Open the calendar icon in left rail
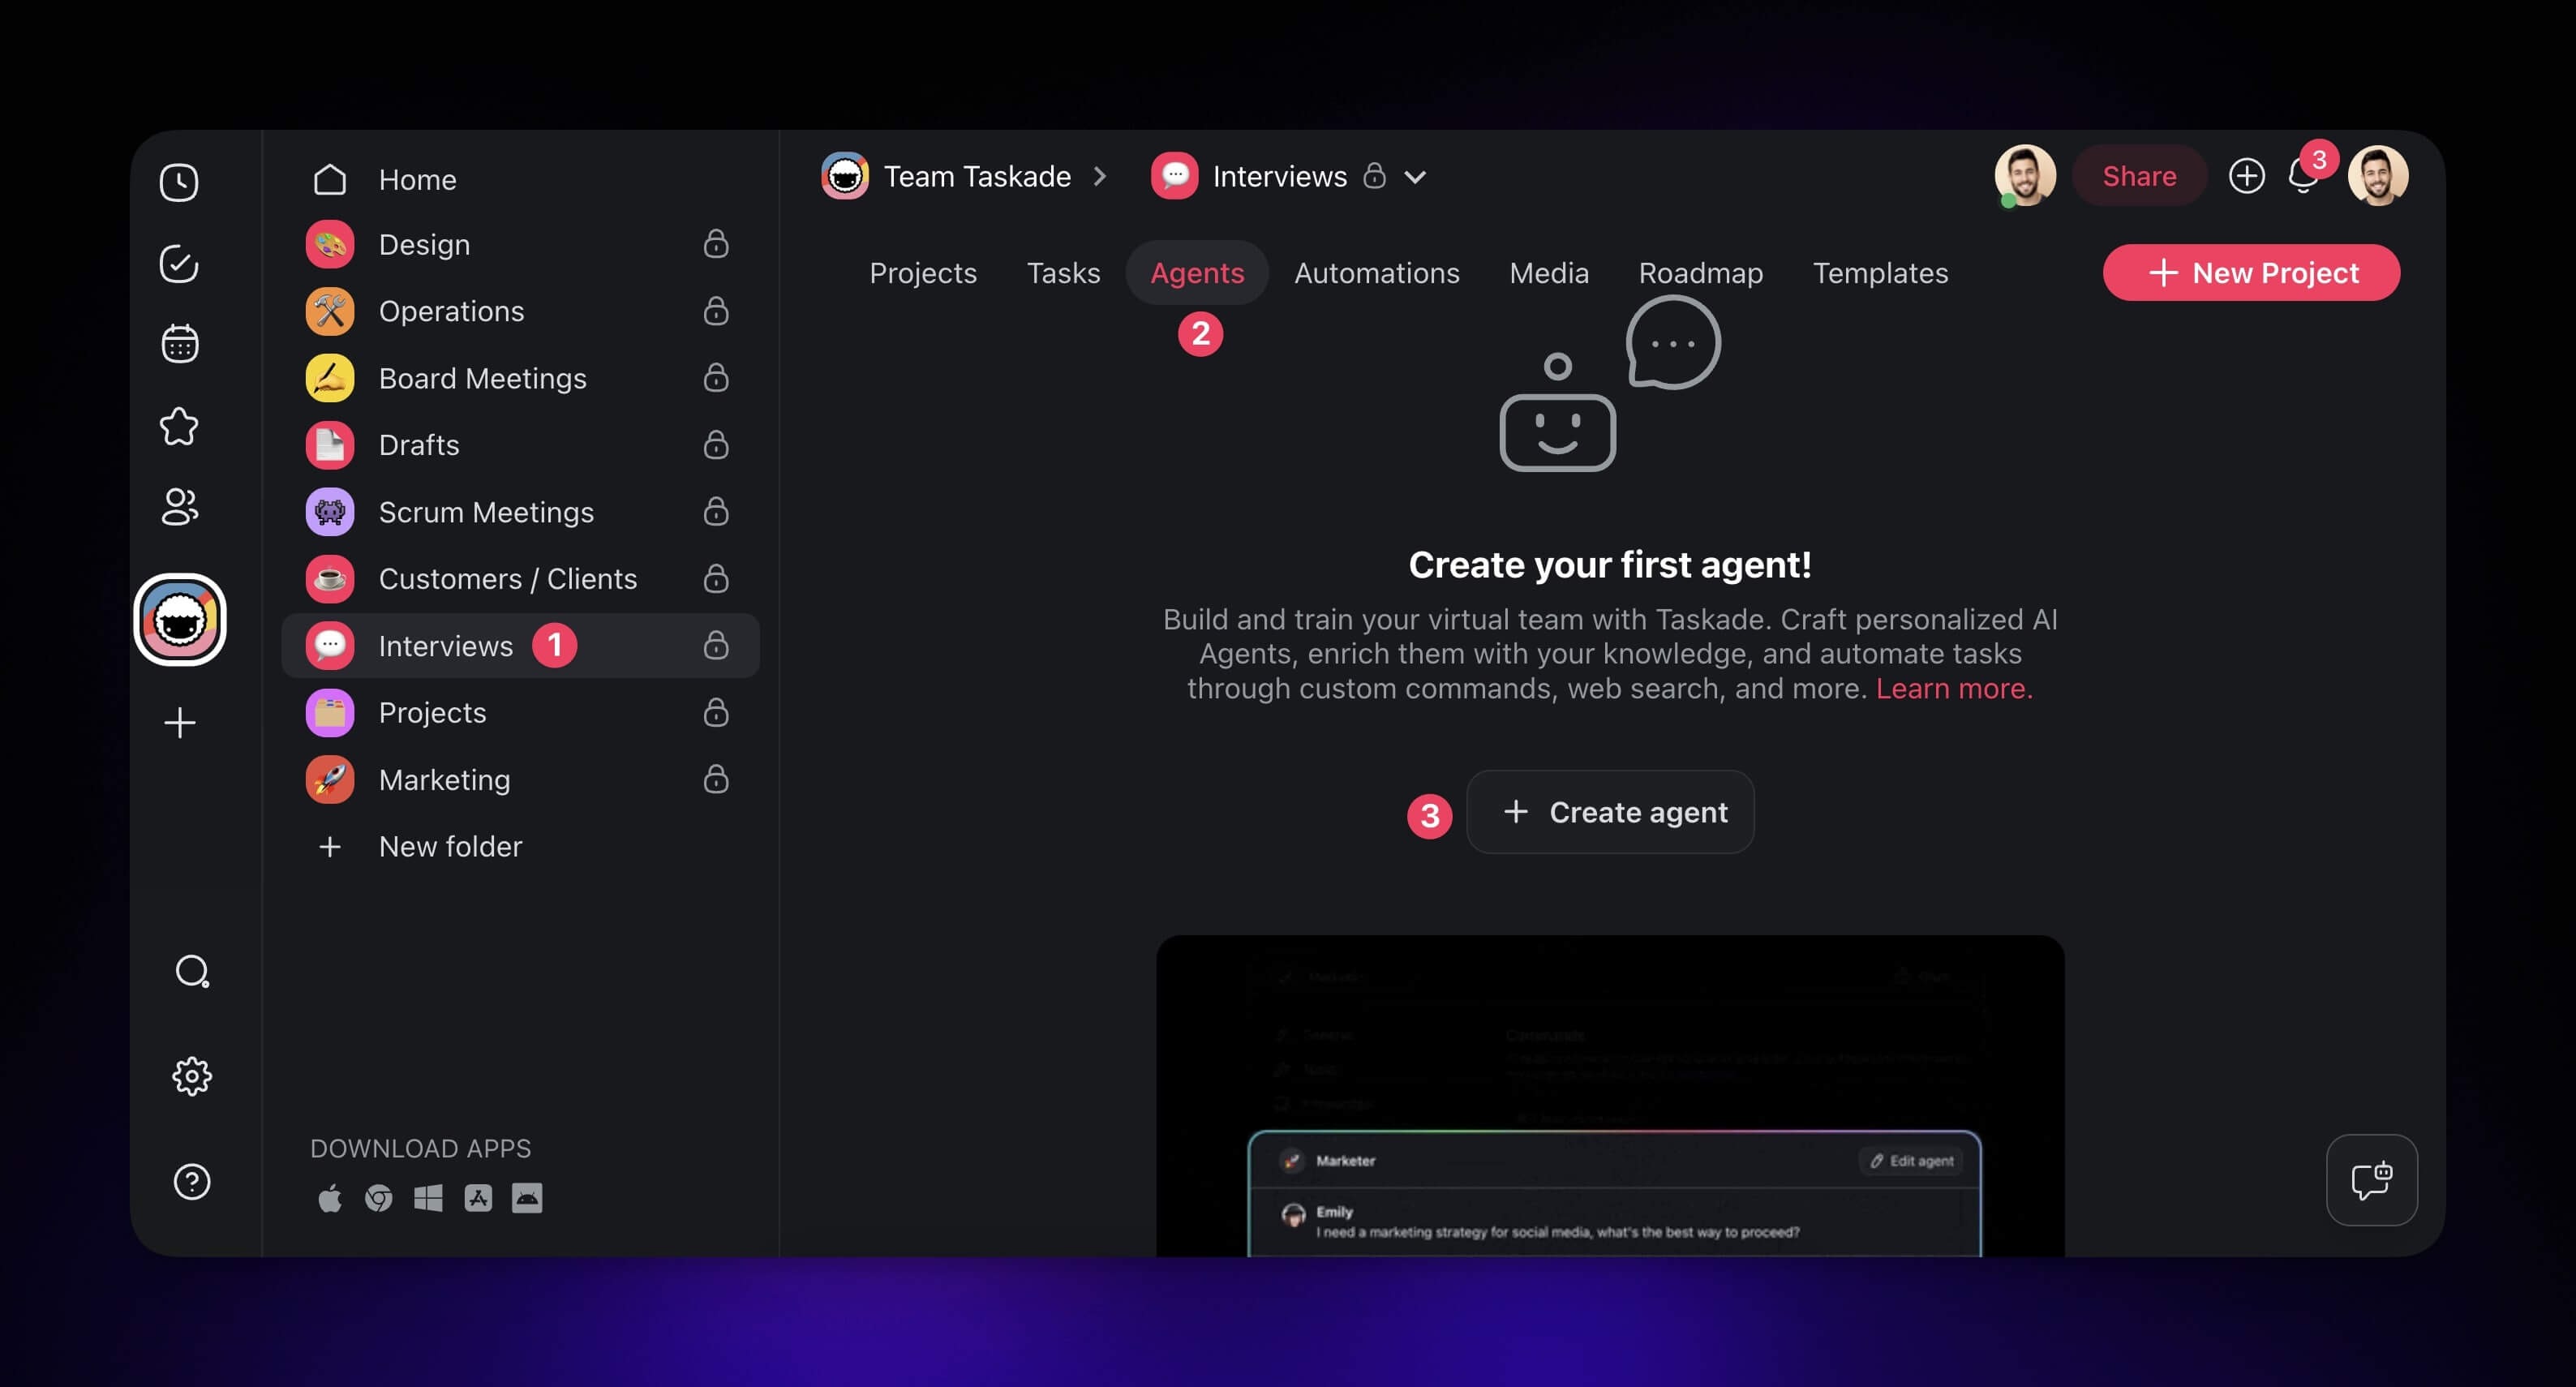Screen dimensions: 2576x1387 [x=179, y=344]
